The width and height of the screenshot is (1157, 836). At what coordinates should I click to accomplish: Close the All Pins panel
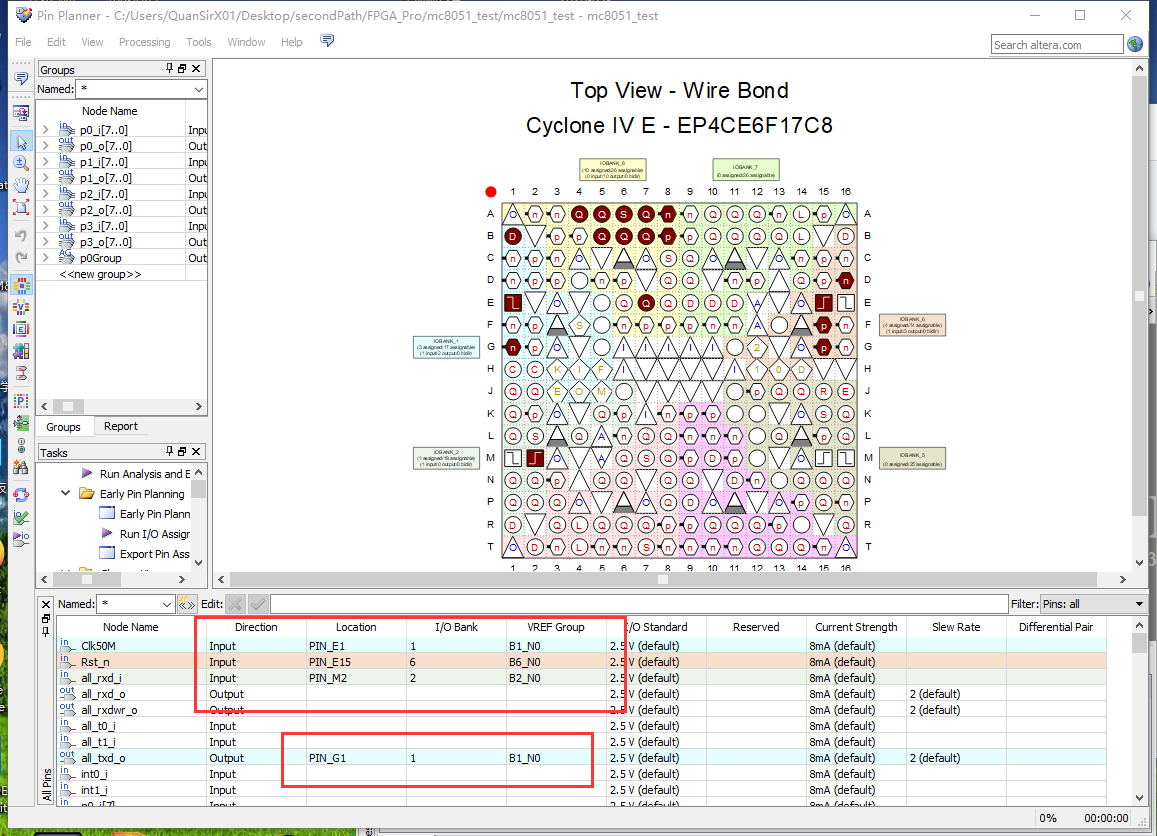tap(46, 604)
